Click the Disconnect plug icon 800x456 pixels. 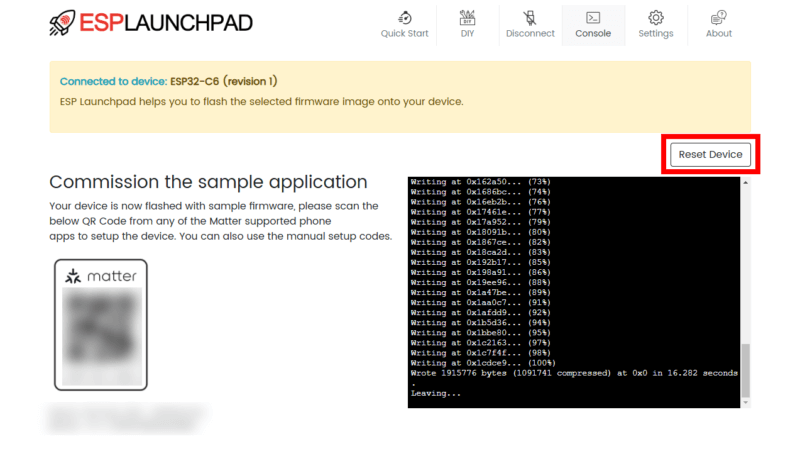click(x=530, y=17)
